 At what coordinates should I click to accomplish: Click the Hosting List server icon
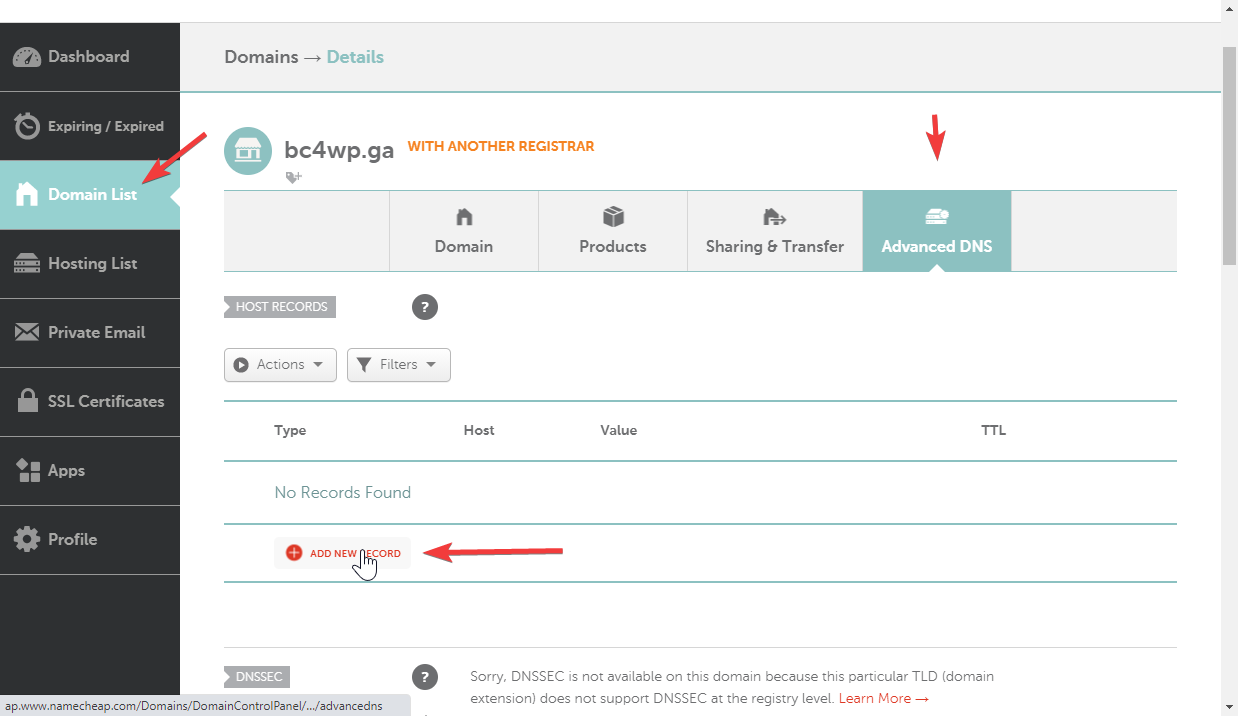pos(27,264)
